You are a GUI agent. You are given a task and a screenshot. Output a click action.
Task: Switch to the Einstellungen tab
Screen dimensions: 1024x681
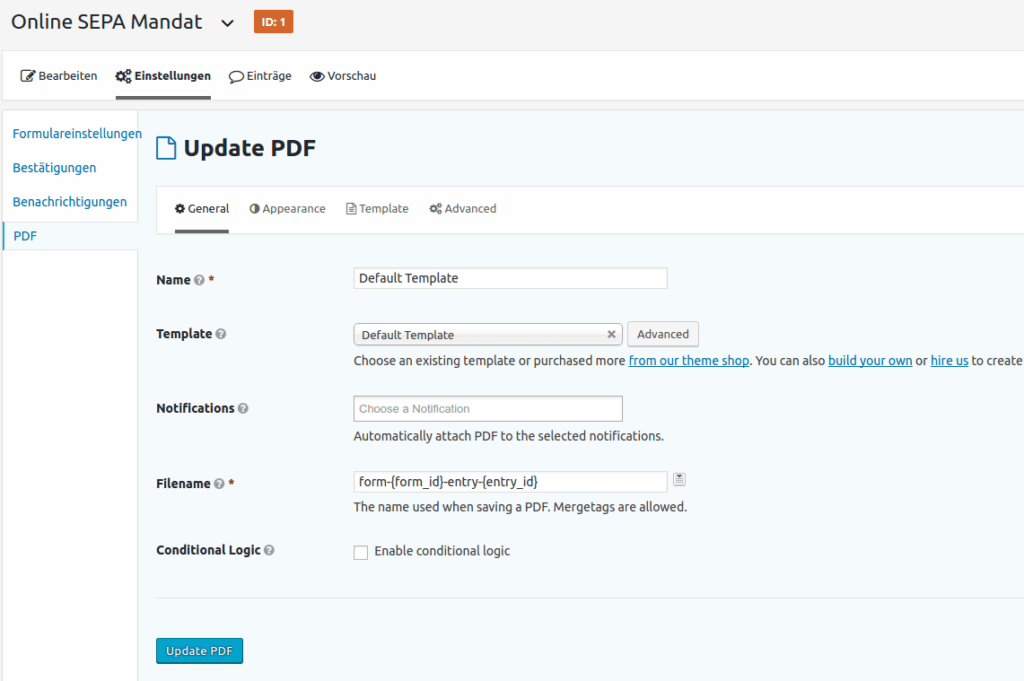163,76
